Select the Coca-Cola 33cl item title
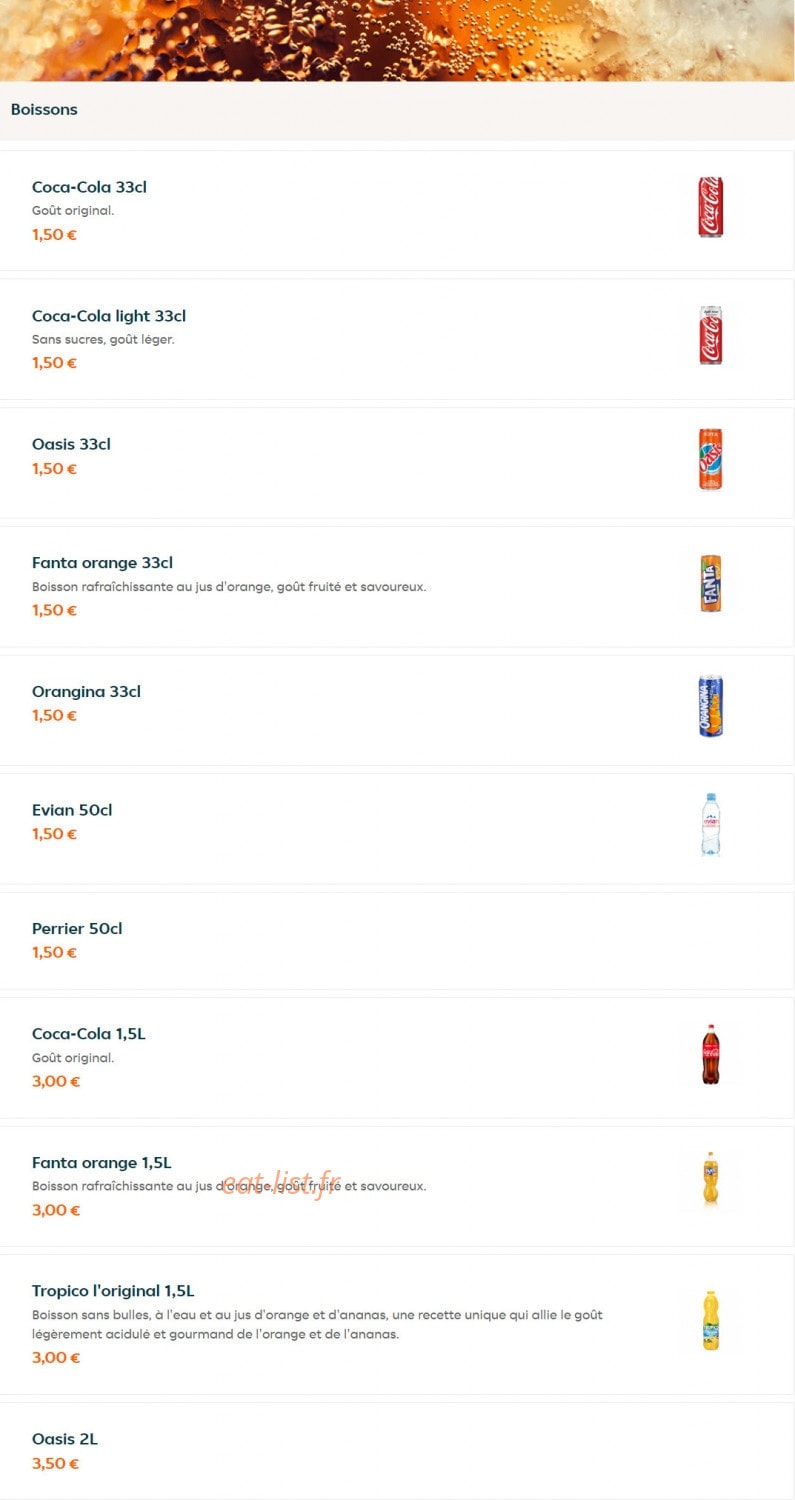The height and width of the screenshot is (1500, 795). click(90, 187)
